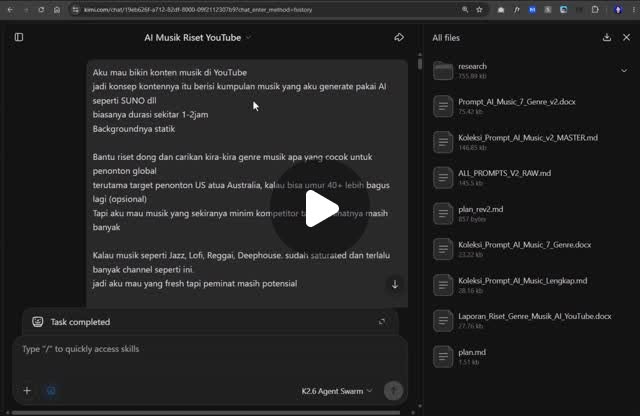640x416 pixels.
Task: Click the Koleksi_Prompt_AI_Music_Lengkap.md name
Action: 522,280
